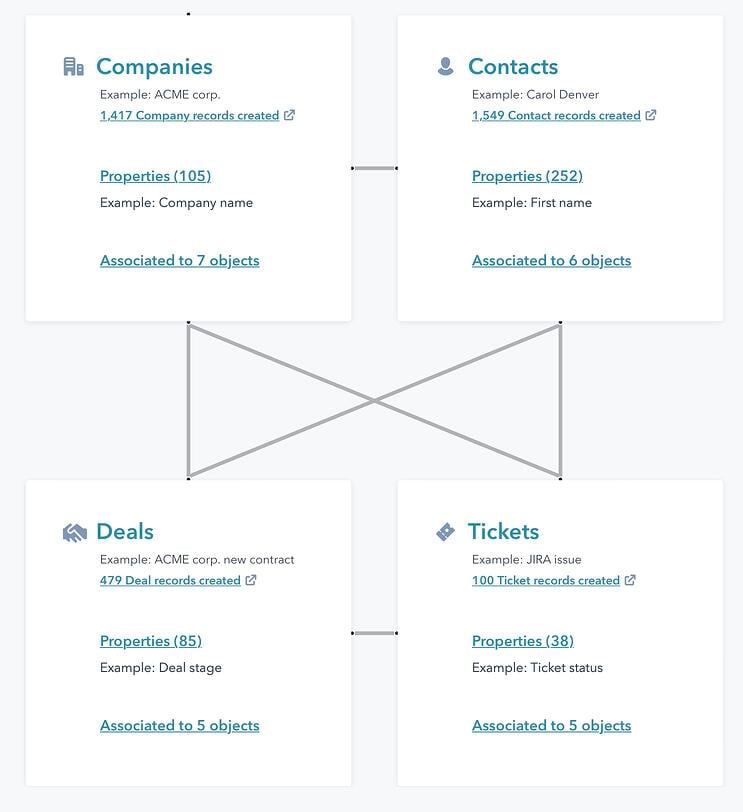
Task: View the 100 Ticket records created
Action: pyautogui.click(x=545, y=580)
